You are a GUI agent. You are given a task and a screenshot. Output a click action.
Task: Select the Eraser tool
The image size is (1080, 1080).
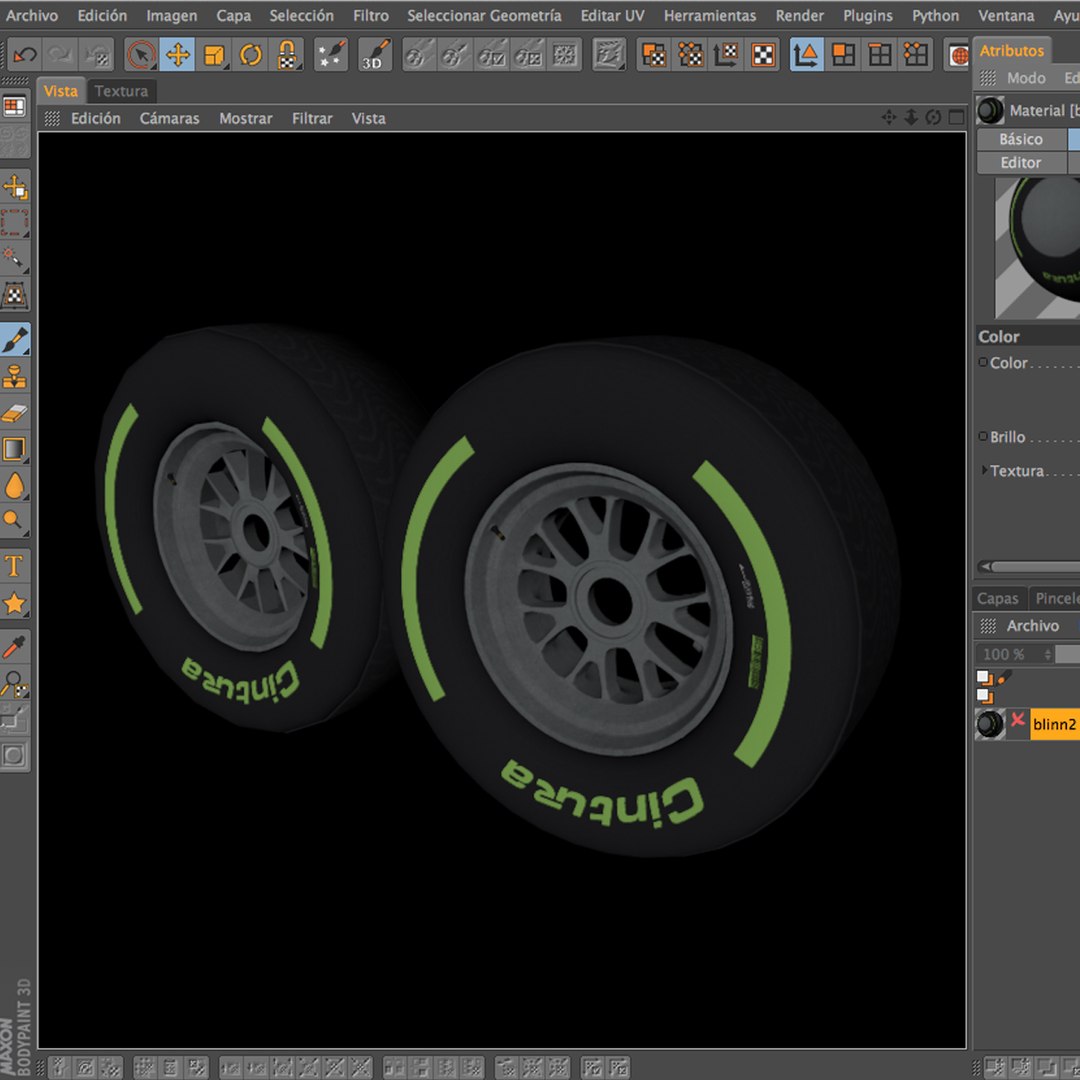[14, 413]
